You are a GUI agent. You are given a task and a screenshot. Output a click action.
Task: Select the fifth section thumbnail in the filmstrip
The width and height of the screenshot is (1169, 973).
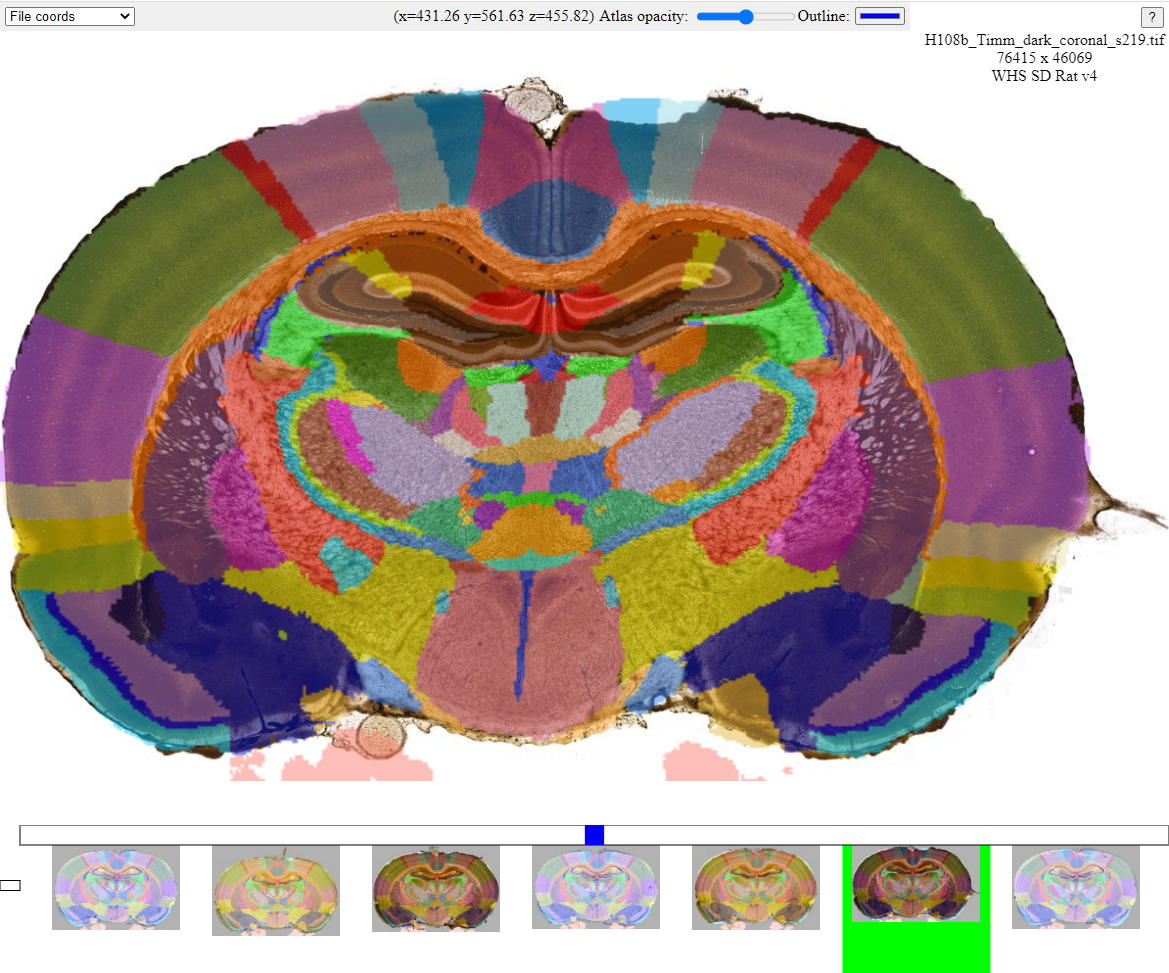tap(756, 887)
